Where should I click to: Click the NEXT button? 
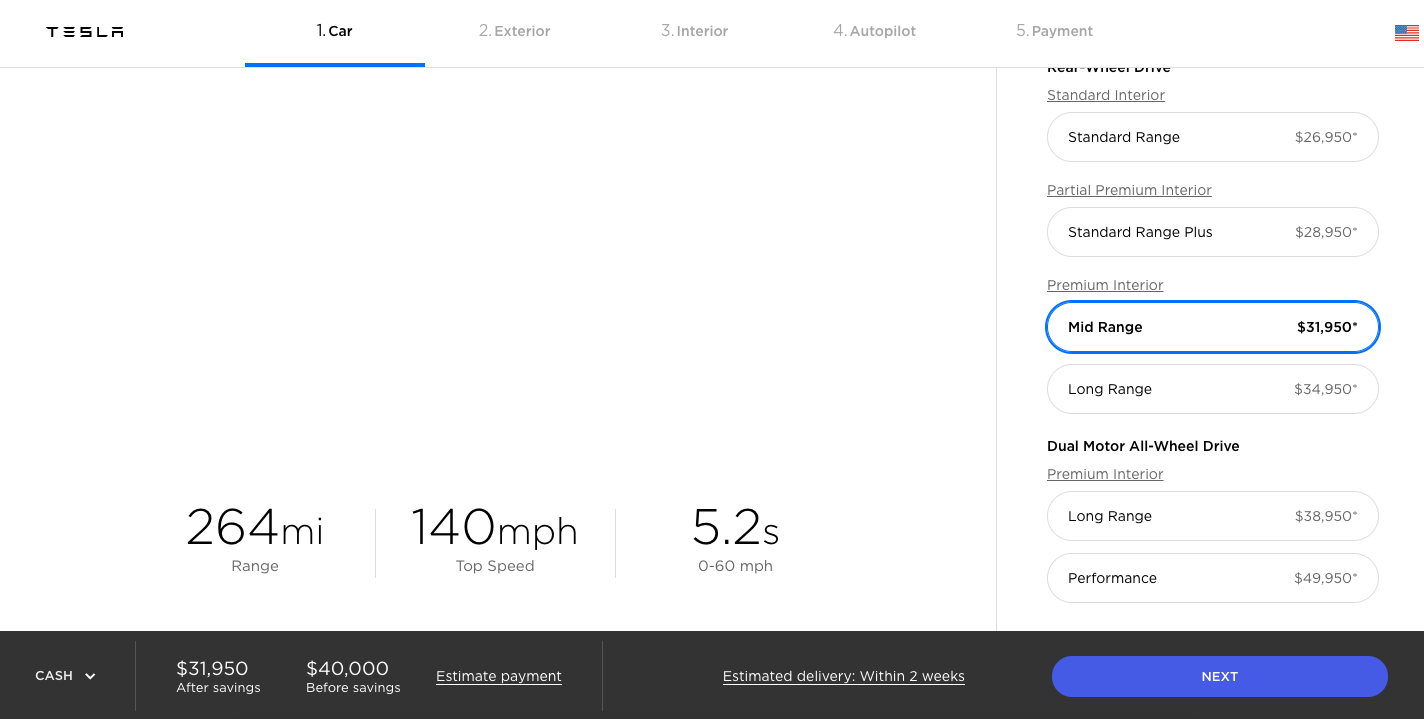pos(1219,677)
